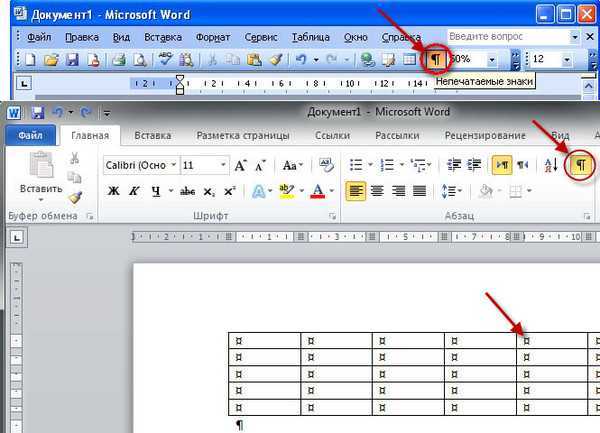
Task: Switch to Разметка страницы ribbon tab
Action: tap(243, 135)
